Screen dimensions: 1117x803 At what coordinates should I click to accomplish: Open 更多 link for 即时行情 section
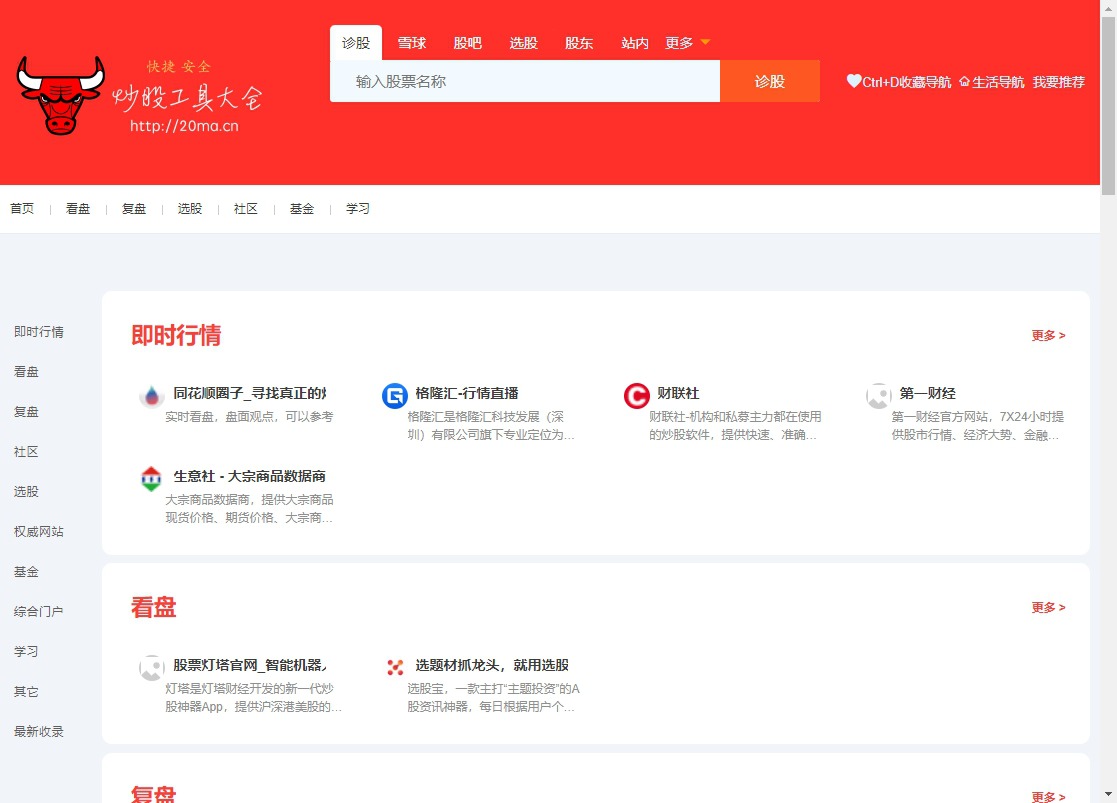1046,336
